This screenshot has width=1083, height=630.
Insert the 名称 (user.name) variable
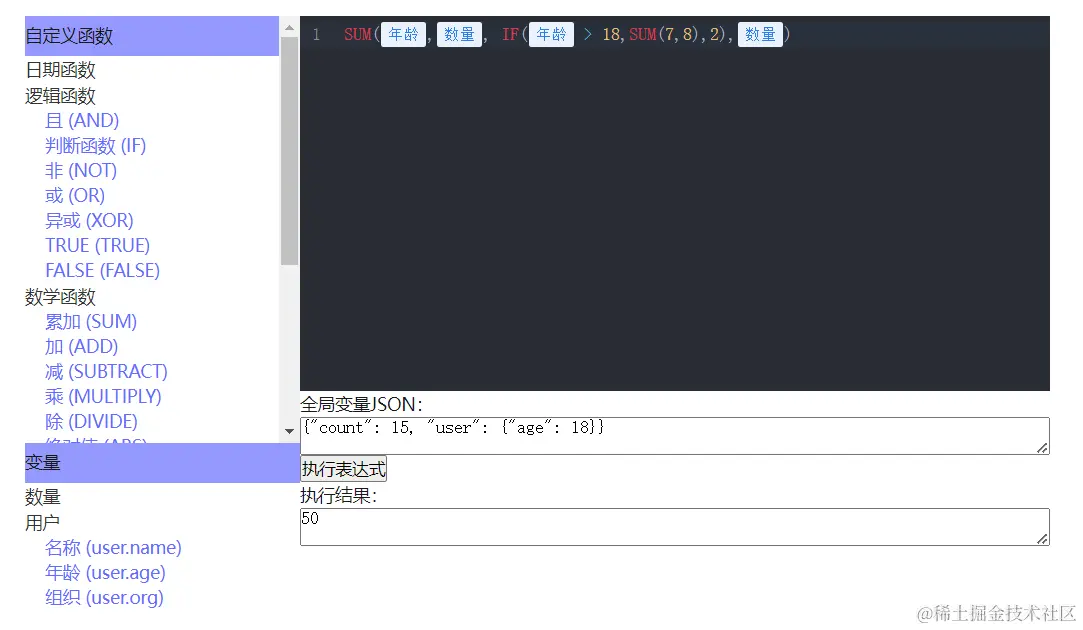113,548
